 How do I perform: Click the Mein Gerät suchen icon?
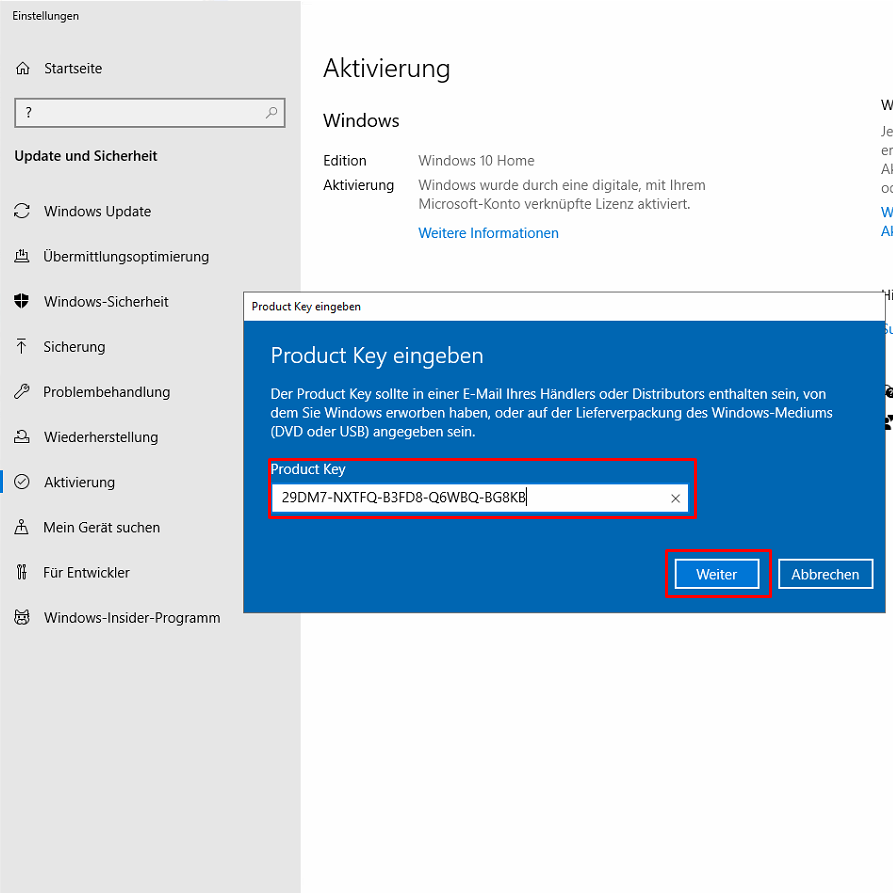[x=22, y=527]
